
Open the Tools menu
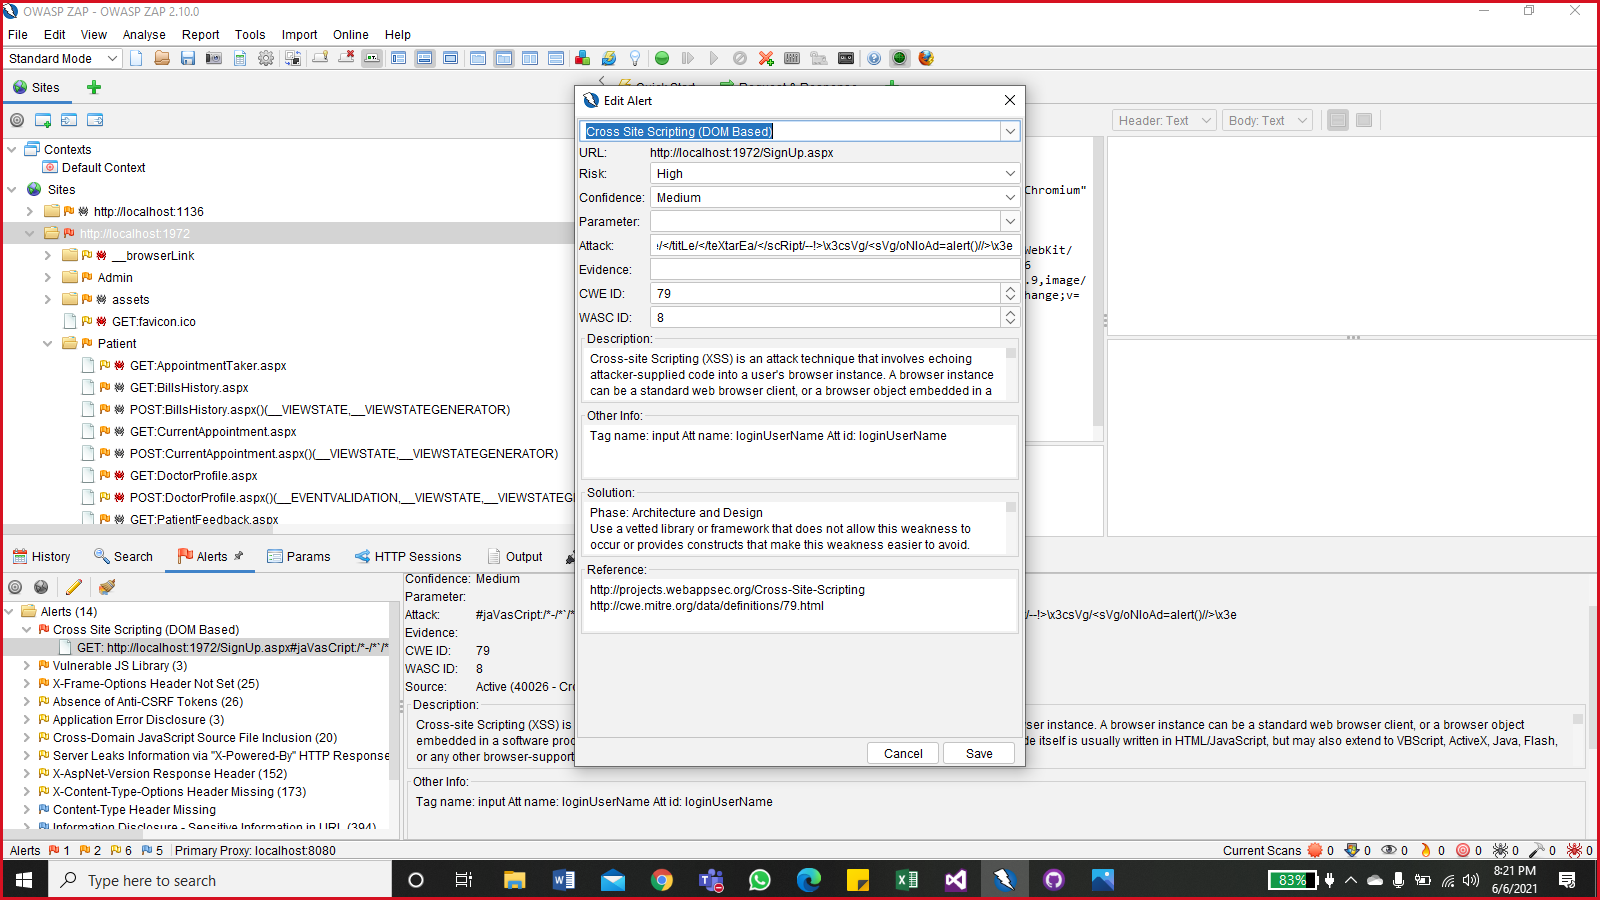click(x=250, y=34)
